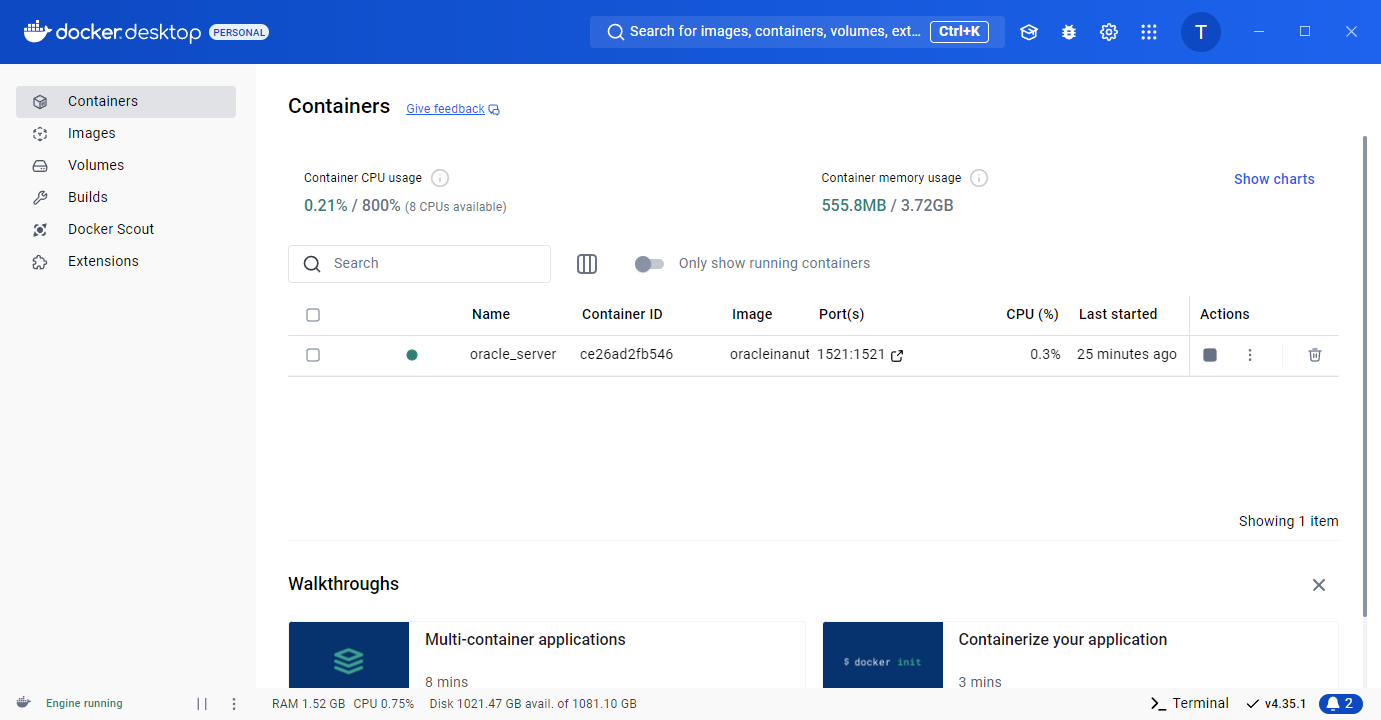The image size is (1381, 720).
Task: Open the Learning Center graduation cap icon
Action: [1029, 32]
